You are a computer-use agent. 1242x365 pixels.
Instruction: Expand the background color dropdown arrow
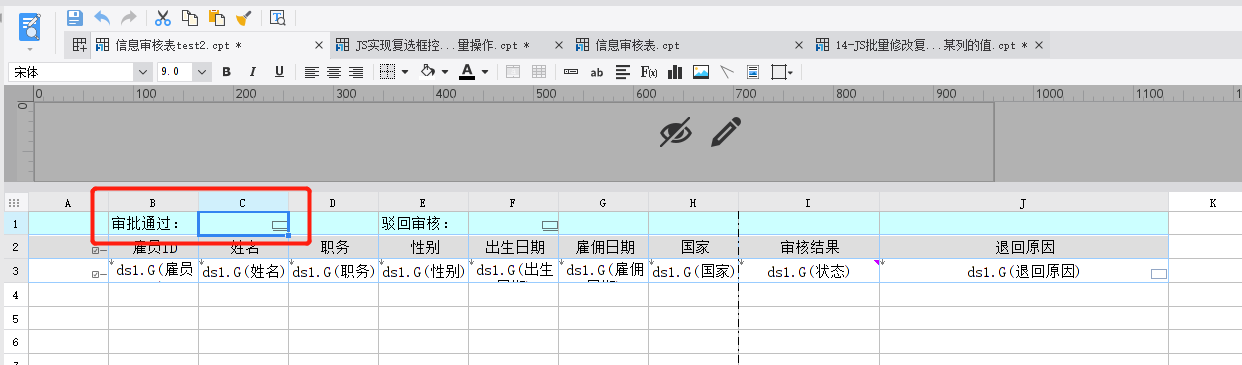[444, 72]
